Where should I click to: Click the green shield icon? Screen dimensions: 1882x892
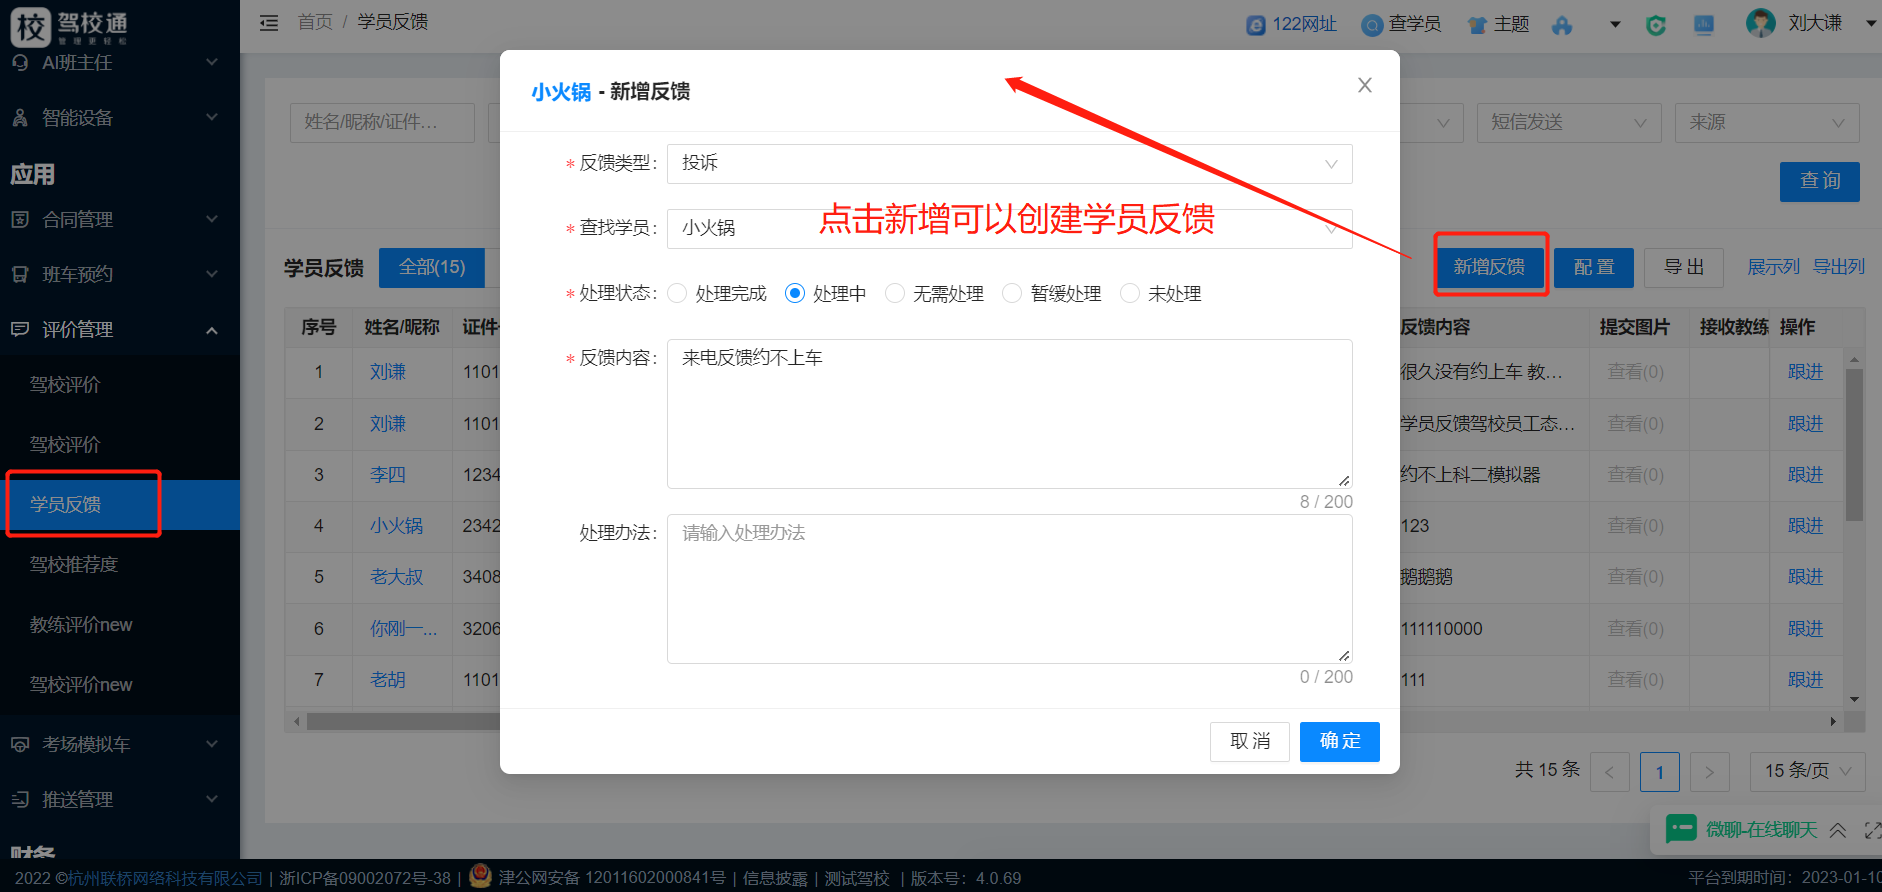(x=1656, y=25)
